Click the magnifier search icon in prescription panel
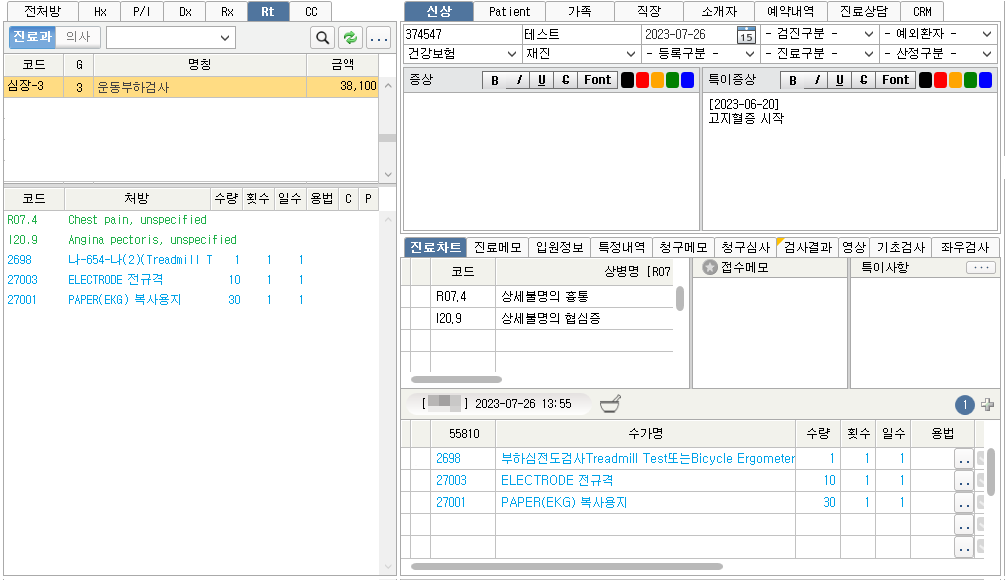 [322, 38]
